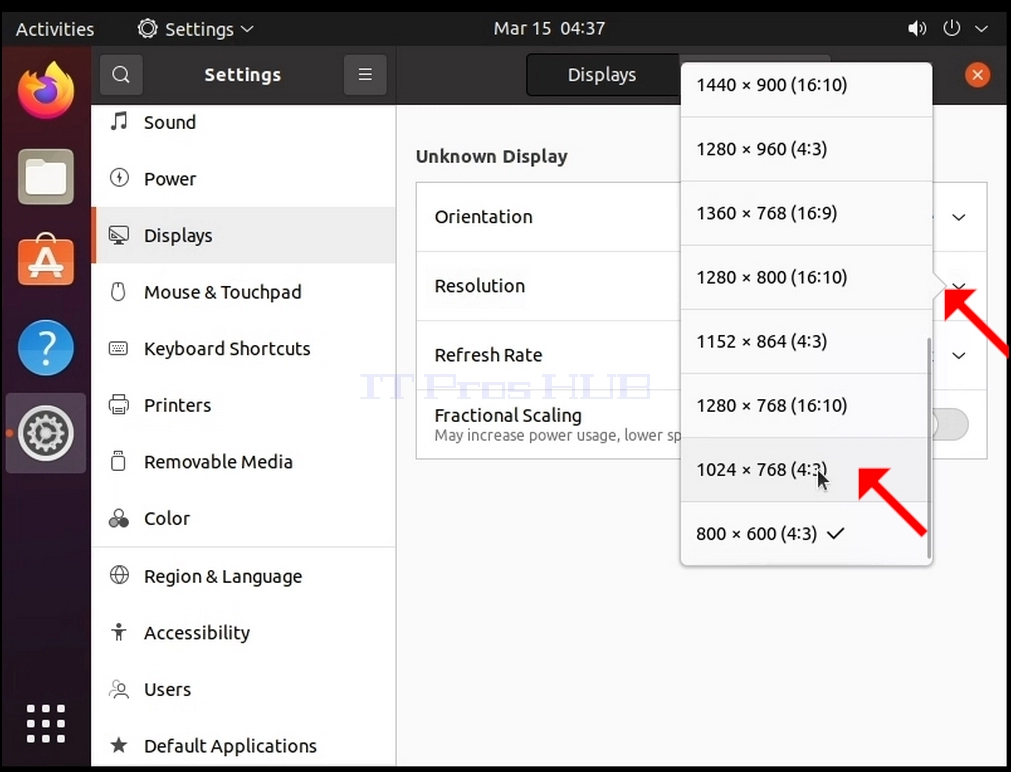The width and height of the screenshot is (1011, 772).
Task: Open the Files app in the dock
Action: 46,176
